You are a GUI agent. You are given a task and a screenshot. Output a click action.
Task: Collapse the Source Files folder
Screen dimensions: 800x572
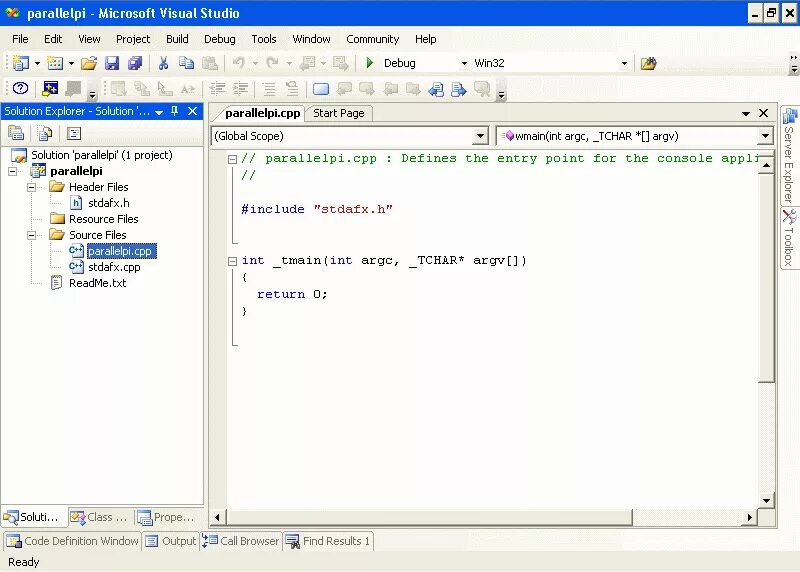32,235
